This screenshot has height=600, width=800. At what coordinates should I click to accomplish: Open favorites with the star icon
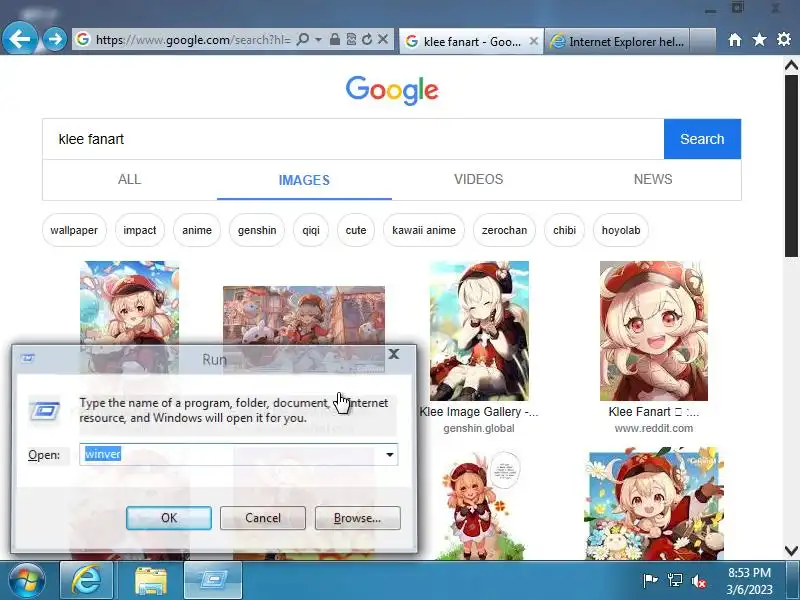(759, 39)
